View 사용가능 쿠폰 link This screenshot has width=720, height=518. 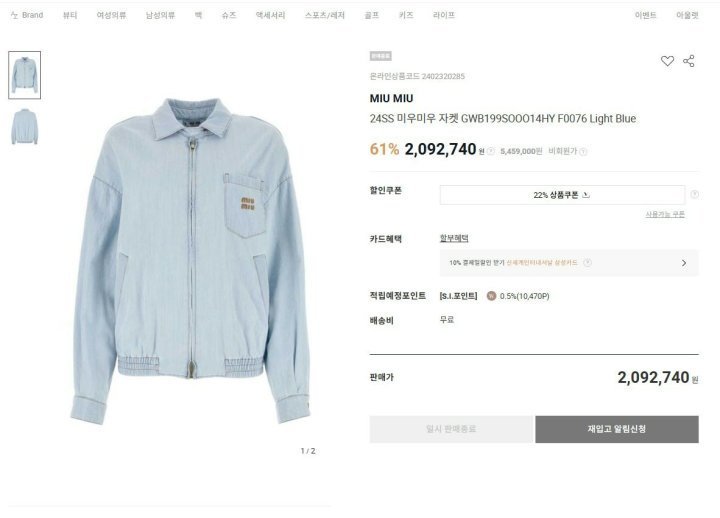(665, 214)
